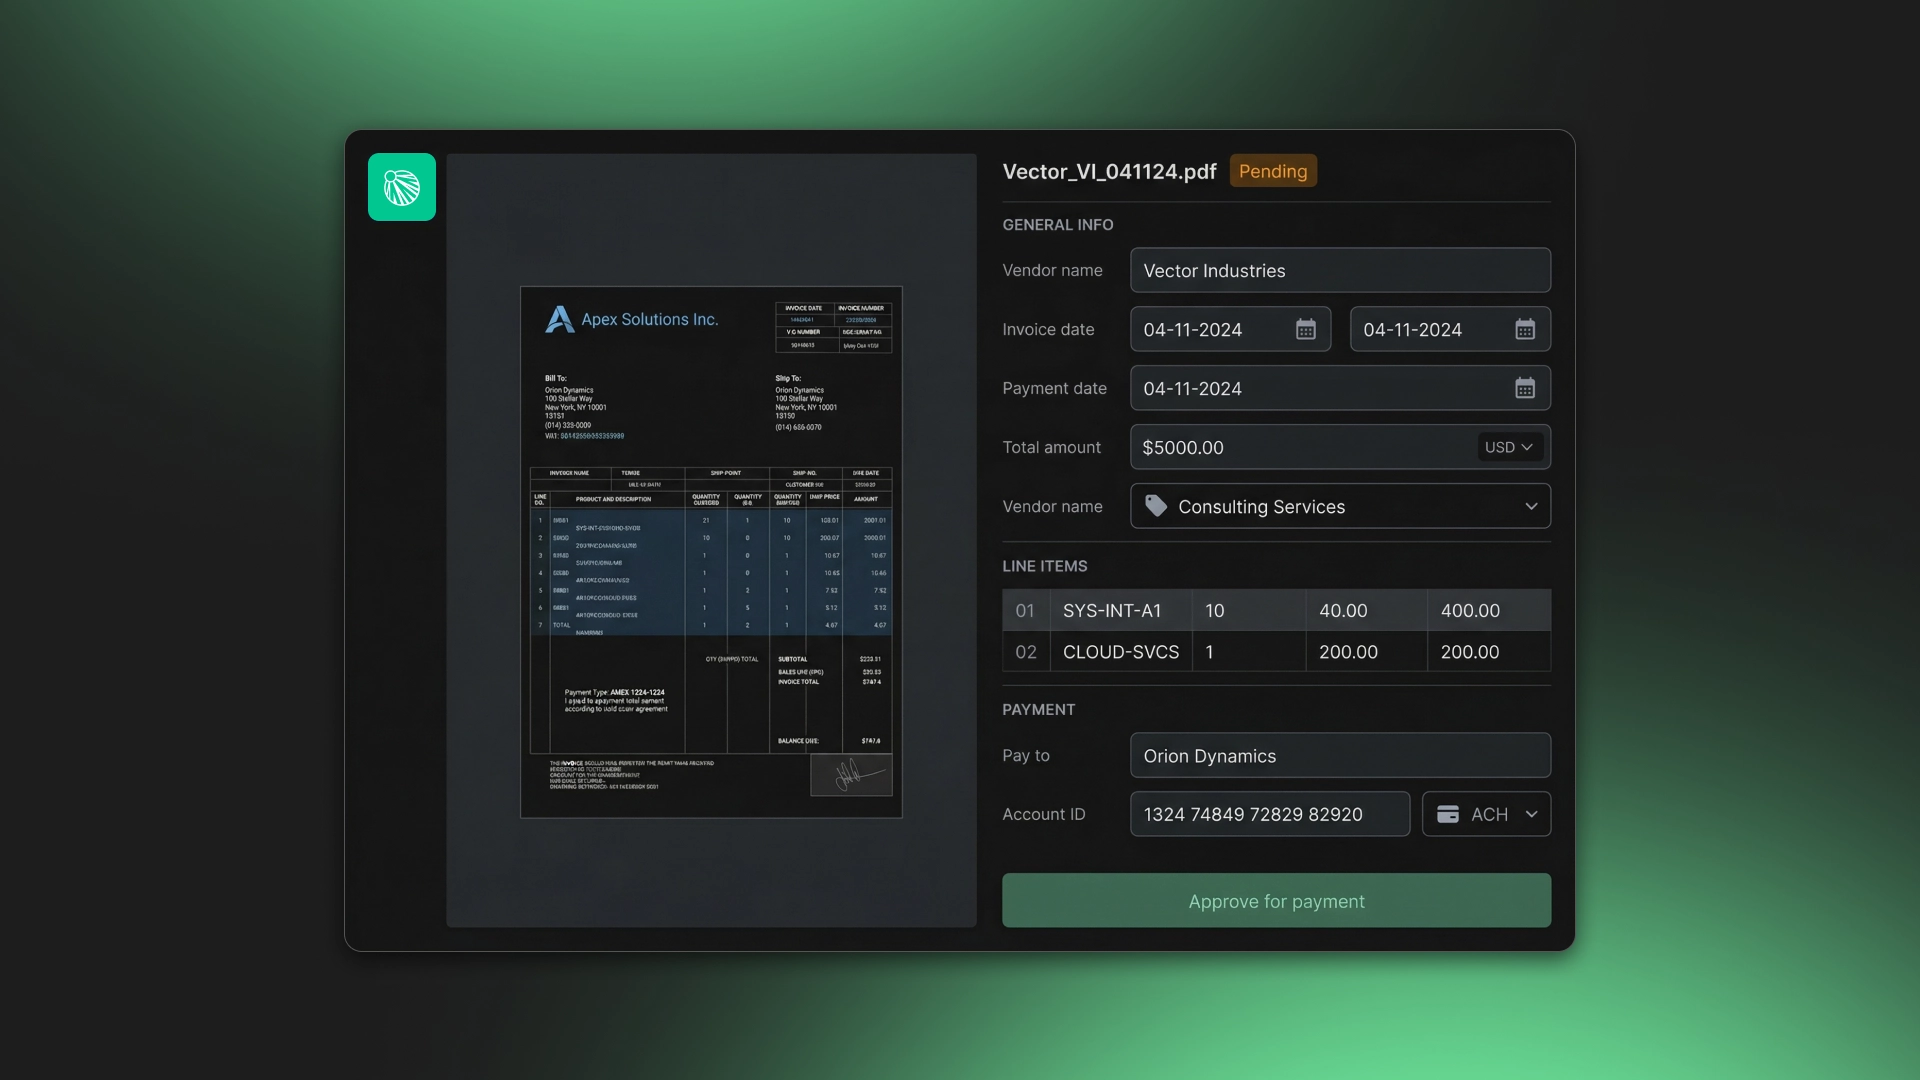The height and width of the screenshot is (1080, 1920).
Task: Expand the Consulting Services category dropdown
Action: coord(1530,506)
